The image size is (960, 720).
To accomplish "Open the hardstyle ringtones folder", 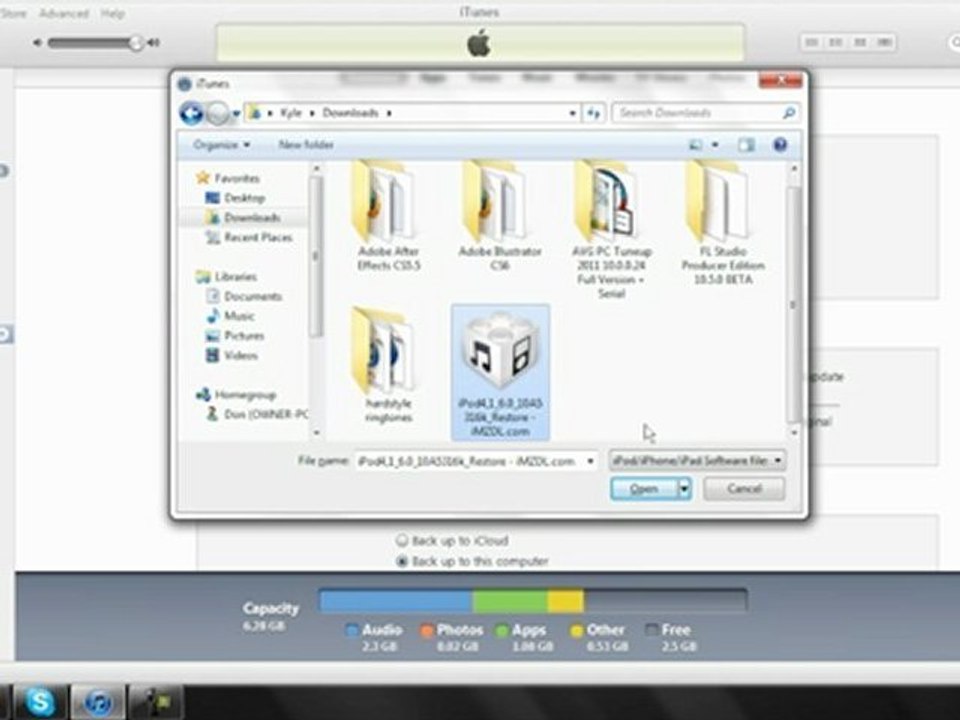I will [388, 365].
